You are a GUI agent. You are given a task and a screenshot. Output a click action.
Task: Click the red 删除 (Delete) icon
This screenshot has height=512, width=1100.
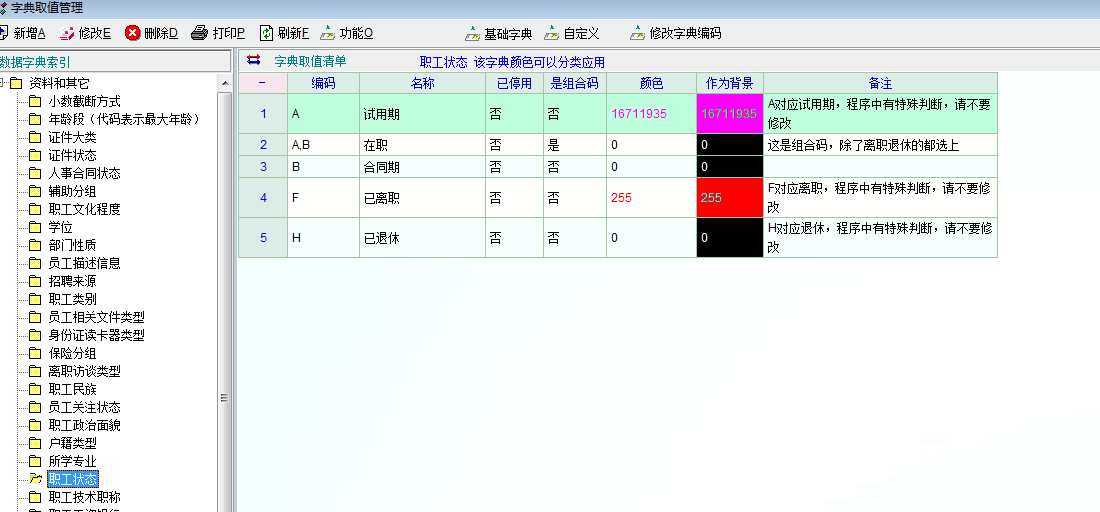pyautogui.click(x=132, y=33)
